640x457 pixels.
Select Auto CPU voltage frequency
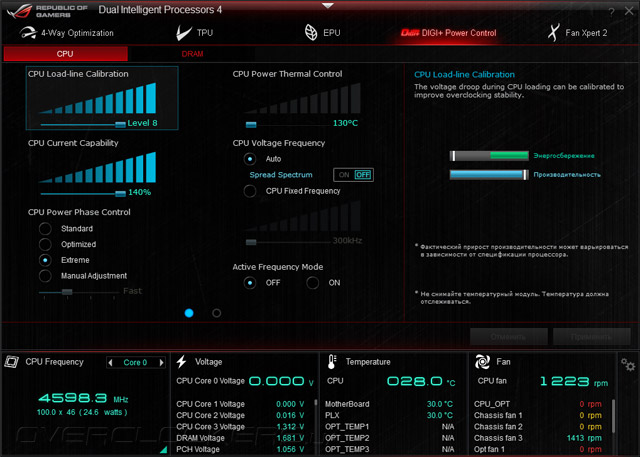[x=250, y=159]
